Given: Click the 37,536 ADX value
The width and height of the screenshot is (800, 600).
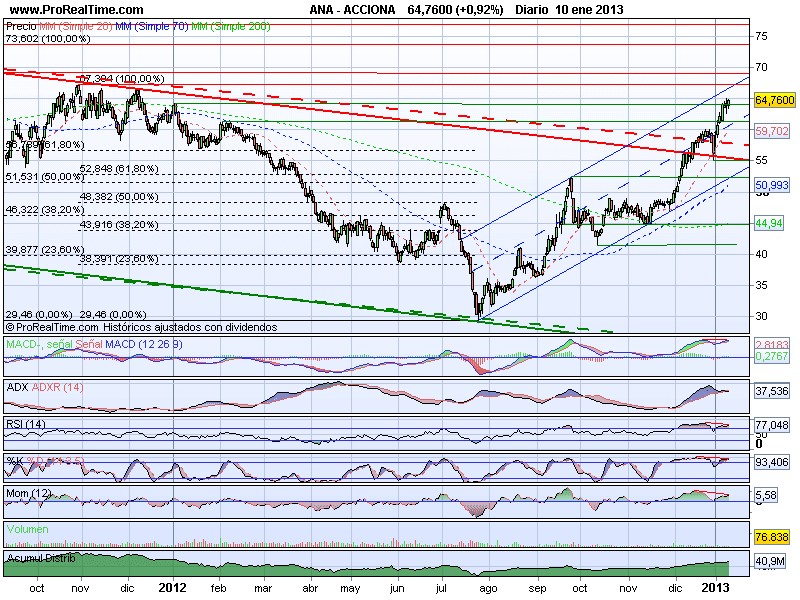Looking at the screenshot, I should pyautogui.click(x=772, y=391).
